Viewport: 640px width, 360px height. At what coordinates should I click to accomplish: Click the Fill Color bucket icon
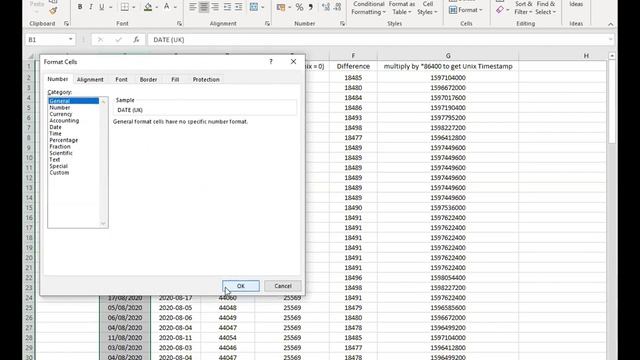(148, 7)
